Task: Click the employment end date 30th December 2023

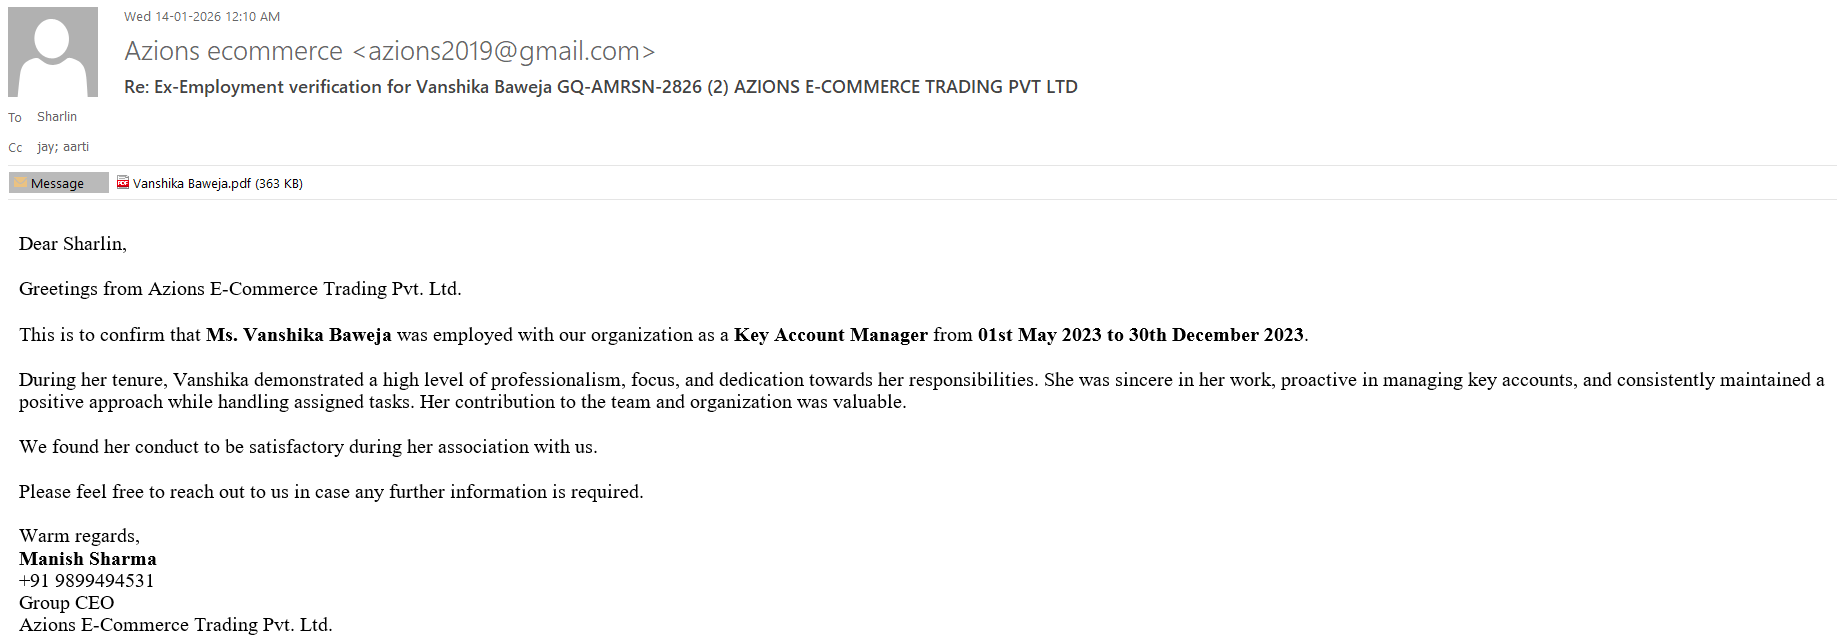Action: point(1215,335)
